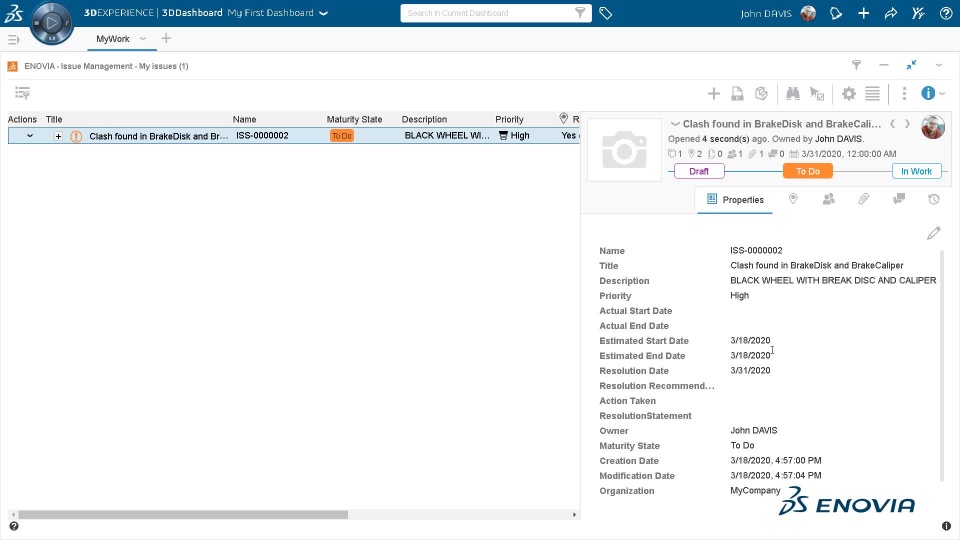Restore widget size with collapse arrows

pos(912,65)
